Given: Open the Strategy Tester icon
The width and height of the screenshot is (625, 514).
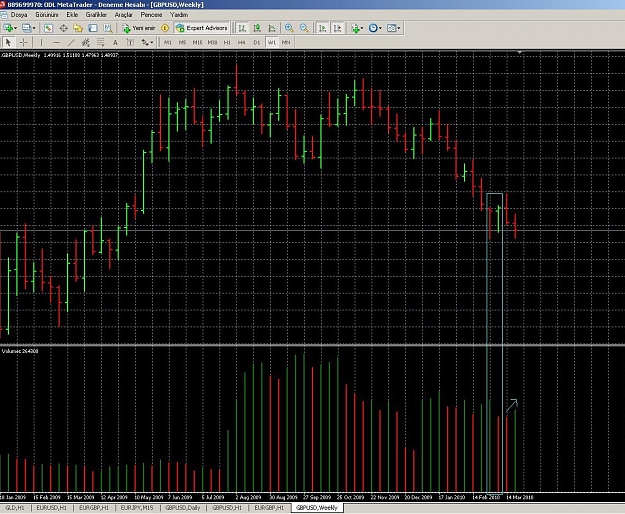Looking at the screenshot, I should click(108, 28).
